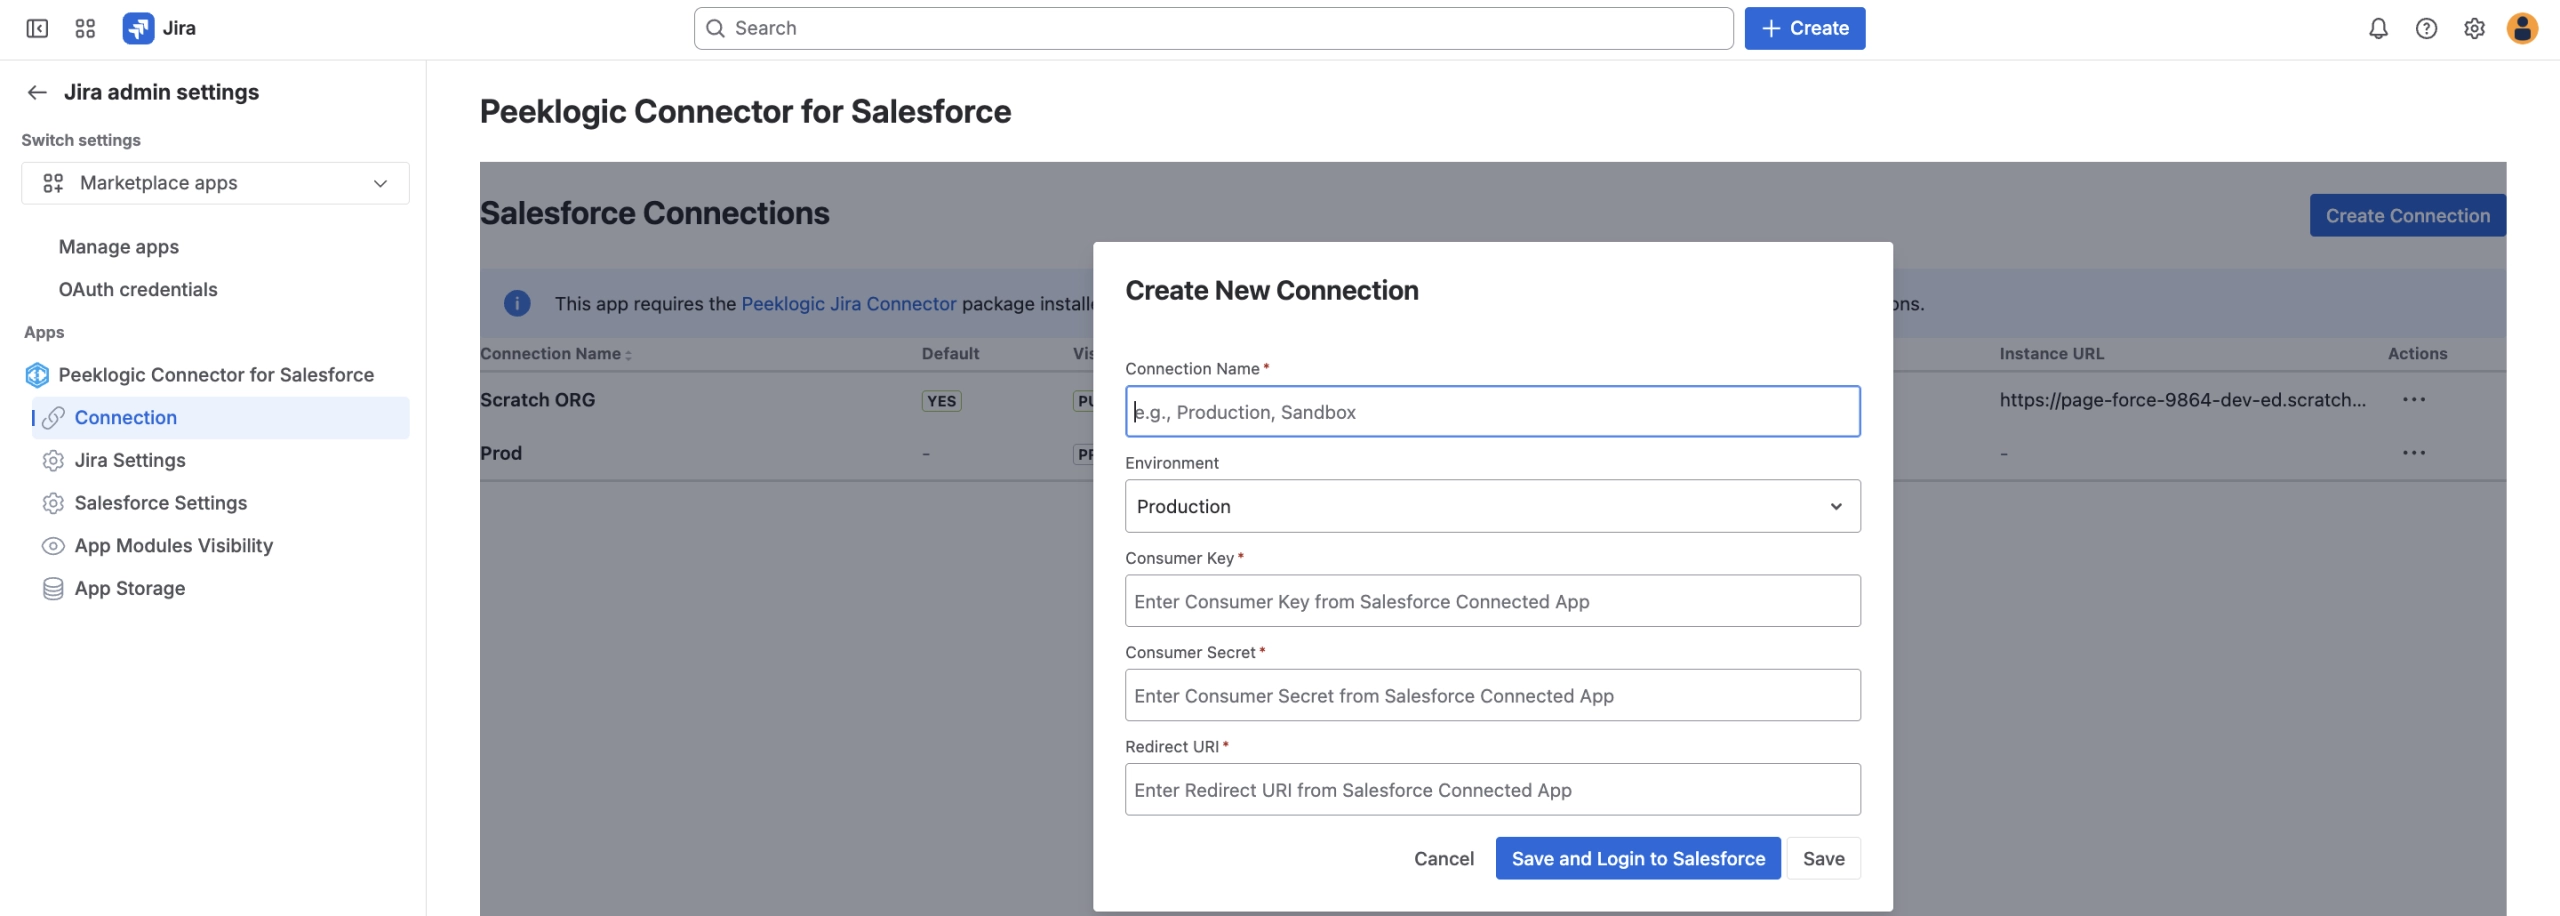Screen dimensions: 2560x916
Task: Click the eye icon beside App Modules Visibility
Action: (53, 546)
